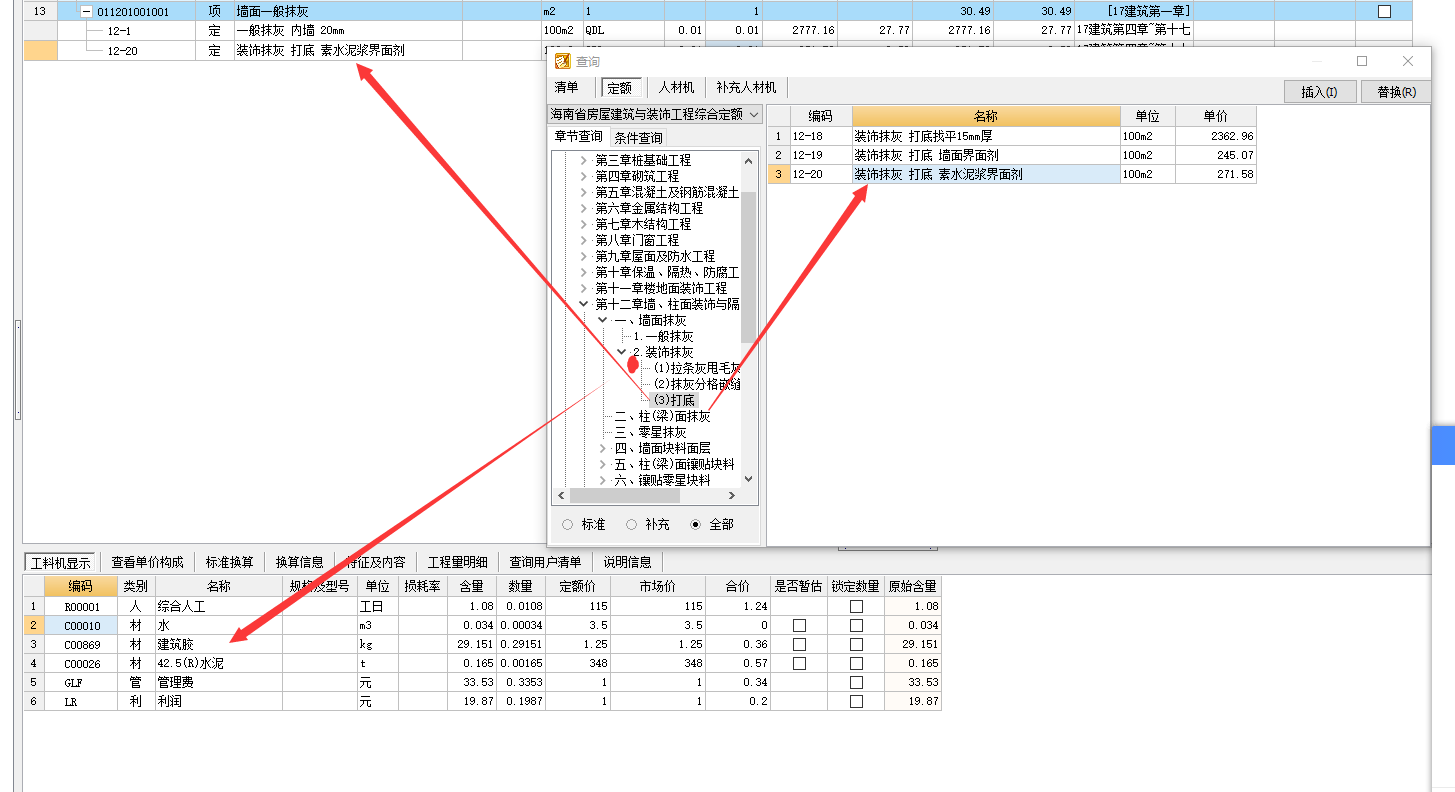The image size is (1455, 792).
Task: Select the 补充 radio button
Action: click(x=631, y=524)
